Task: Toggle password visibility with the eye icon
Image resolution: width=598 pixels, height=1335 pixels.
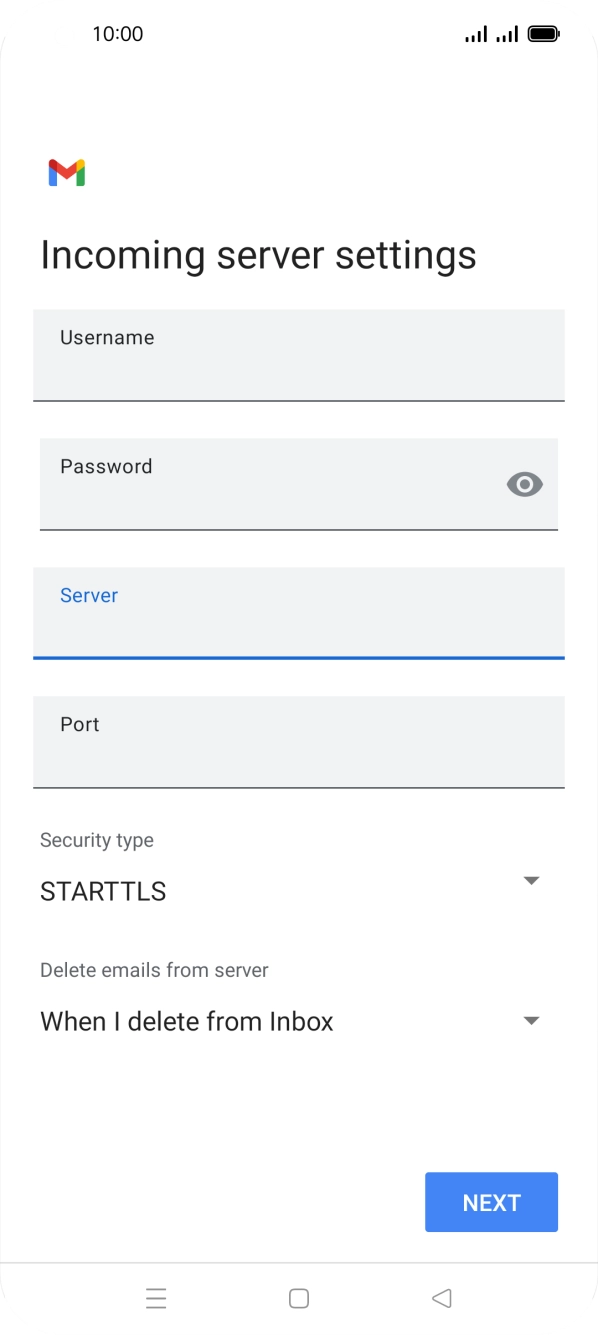Action: click(525, 484)
